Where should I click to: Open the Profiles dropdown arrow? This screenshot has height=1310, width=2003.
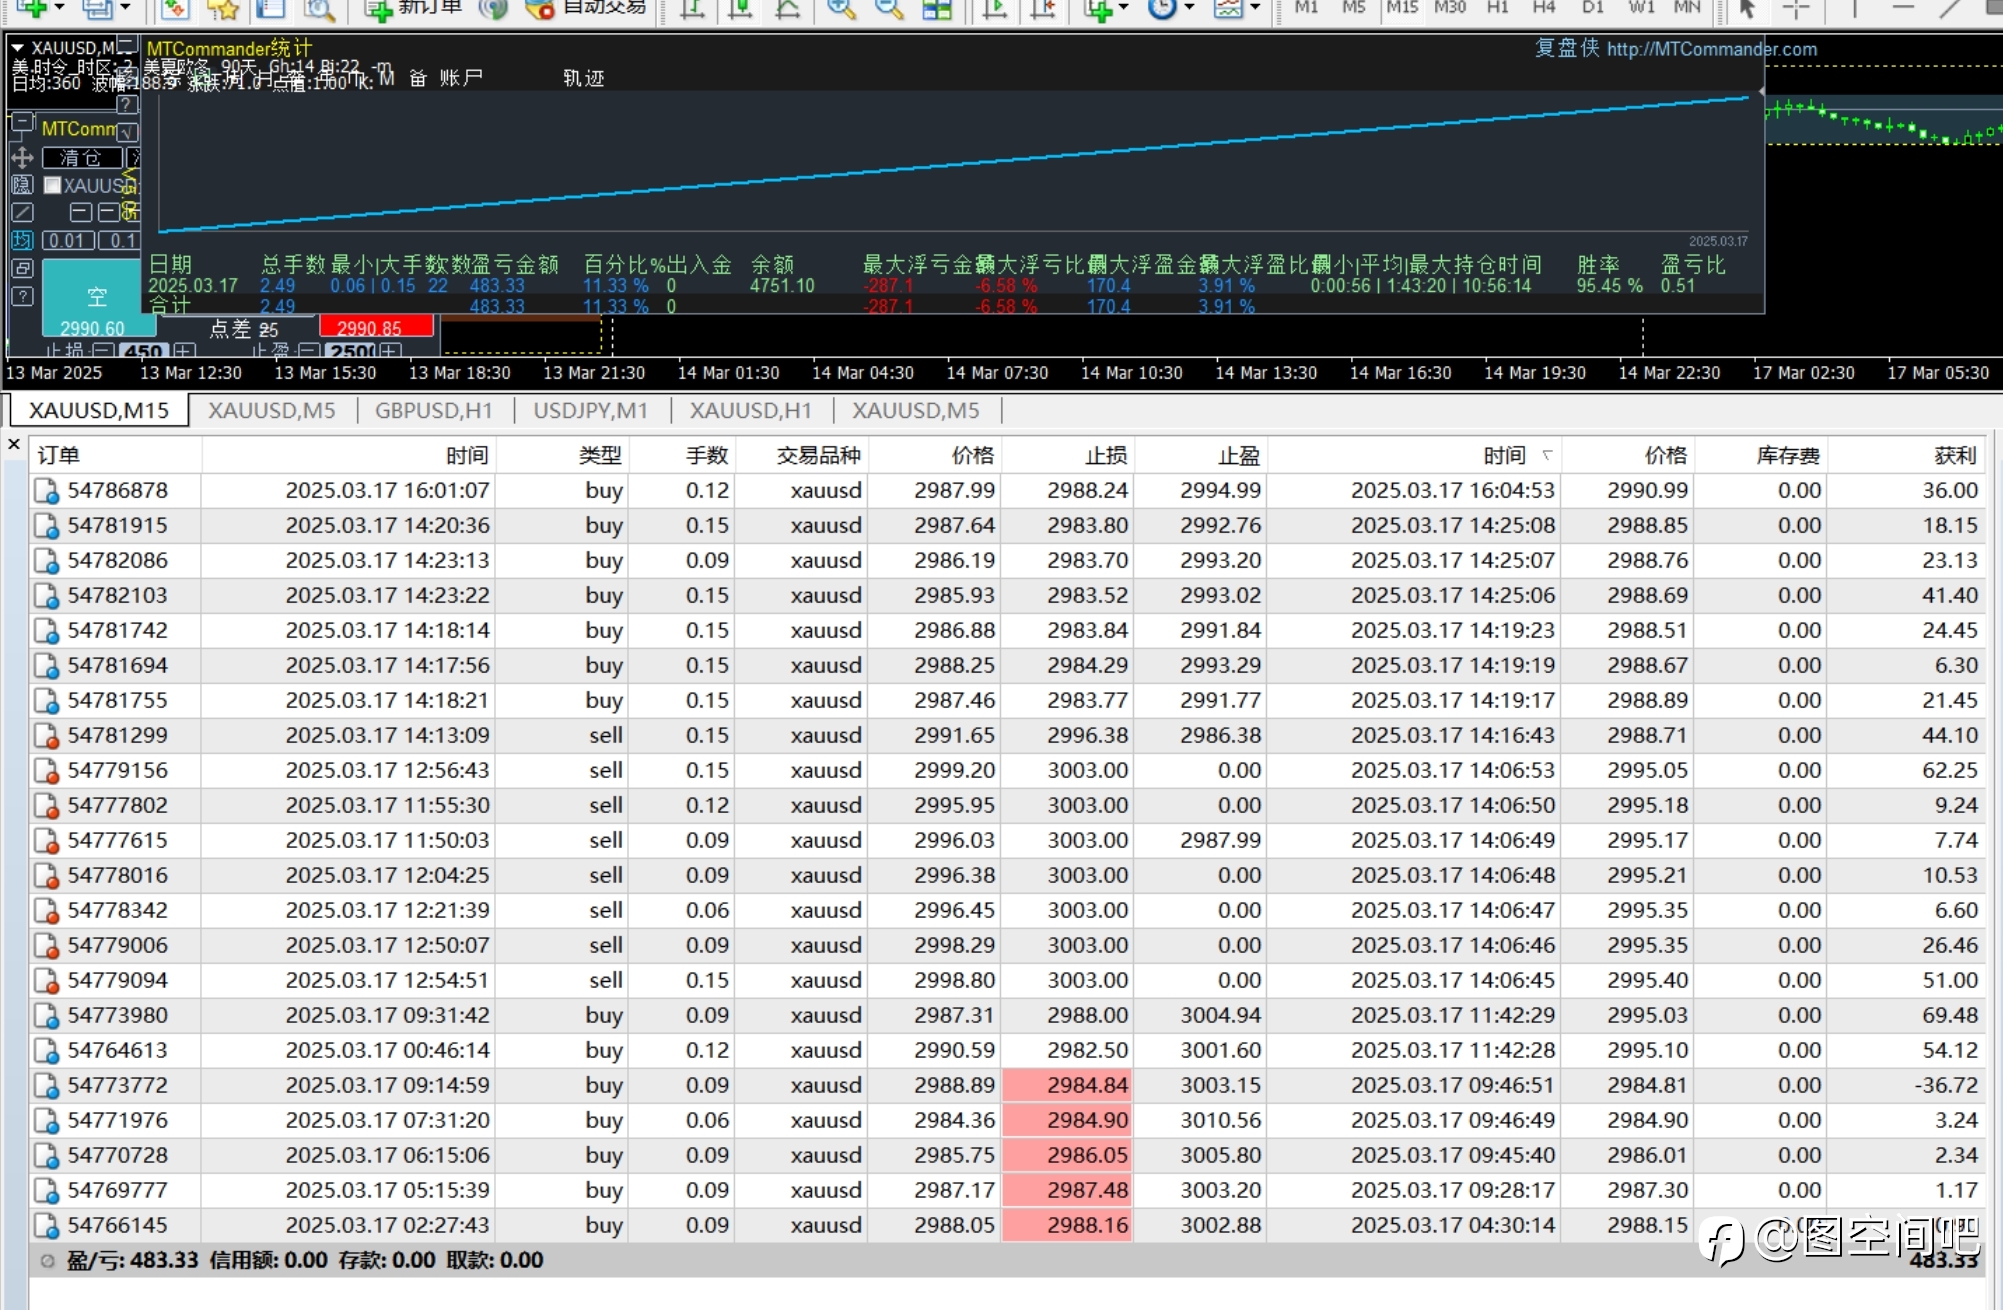point(125,8)
